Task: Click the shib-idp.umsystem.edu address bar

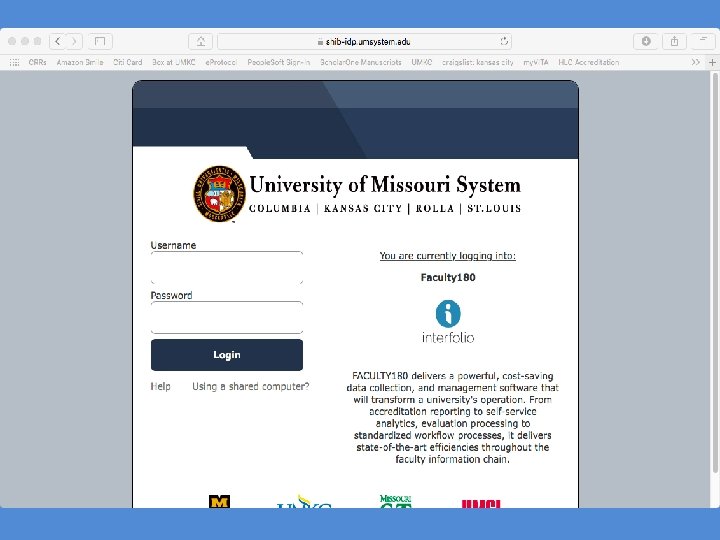Action: point(364,41)
